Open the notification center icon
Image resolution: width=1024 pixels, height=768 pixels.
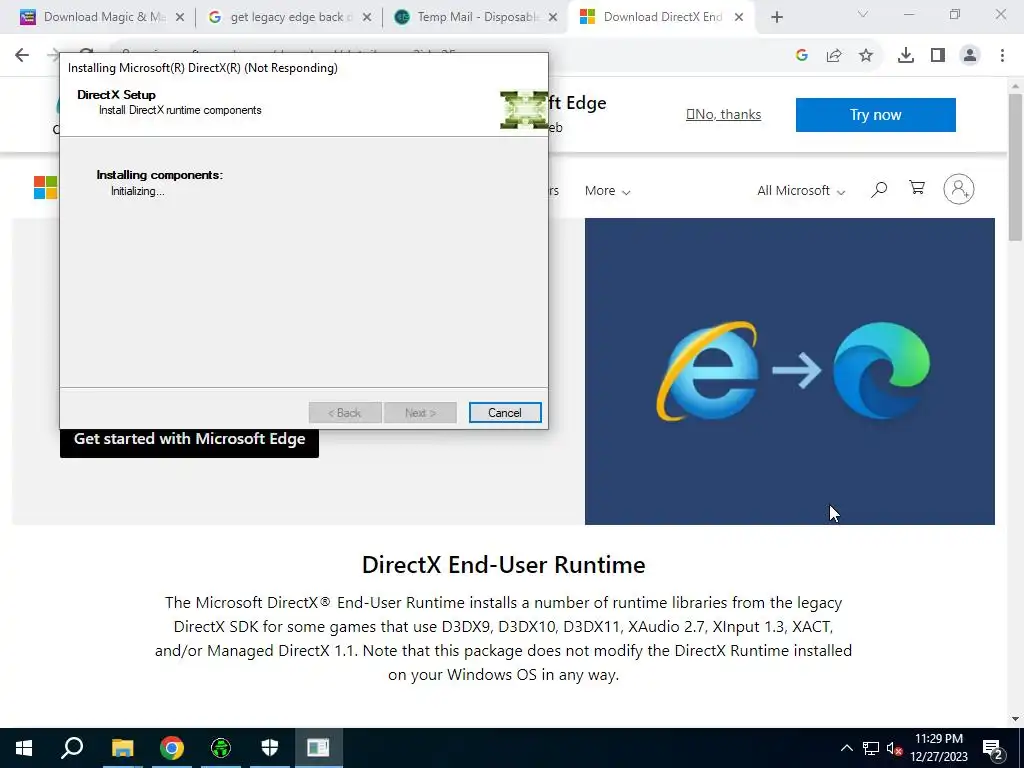[x=992, y=748]
